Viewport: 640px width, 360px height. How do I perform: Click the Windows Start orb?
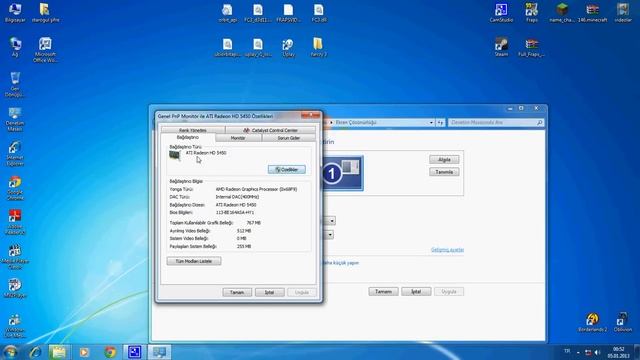pyautogui.click(x=10, y=352)
